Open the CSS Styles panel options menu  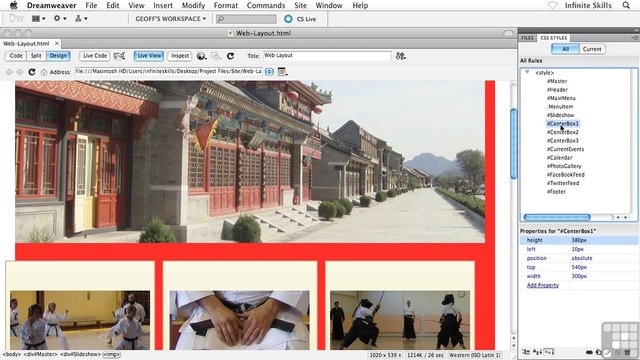634,38
